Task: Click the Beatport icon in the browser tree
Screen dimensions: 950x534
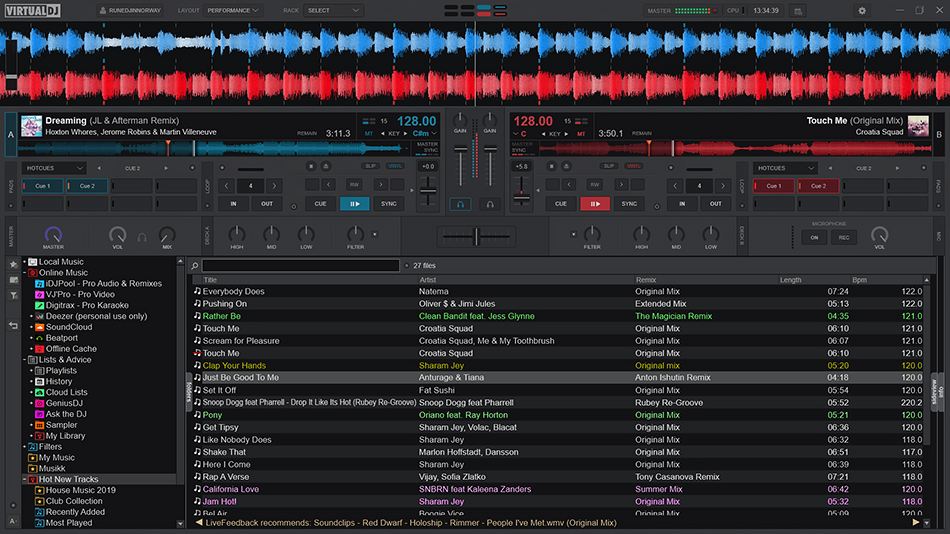Action: tap(39, 338)
